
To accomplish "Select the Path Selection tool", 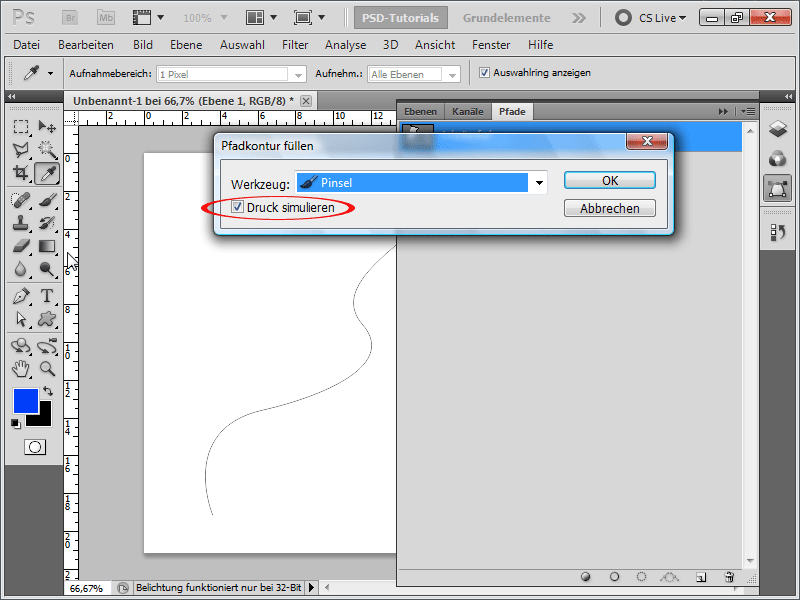I will coord(21,319).
